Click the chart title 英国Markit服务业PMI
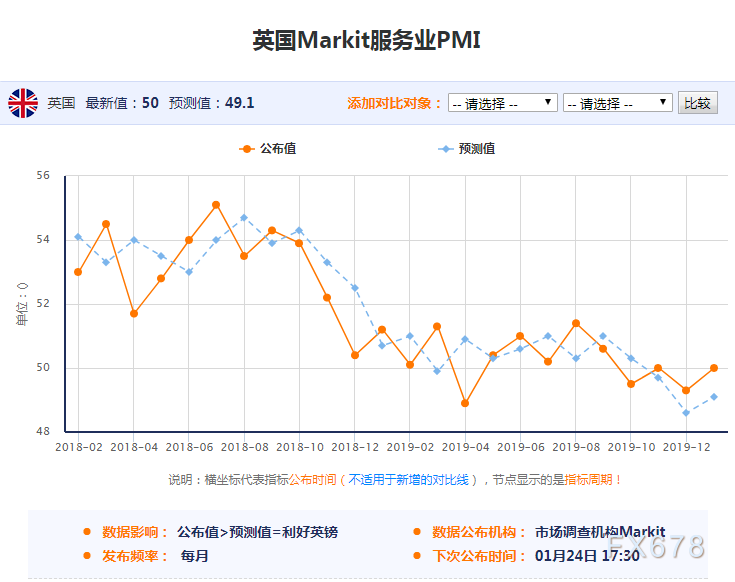 point(367,40)
